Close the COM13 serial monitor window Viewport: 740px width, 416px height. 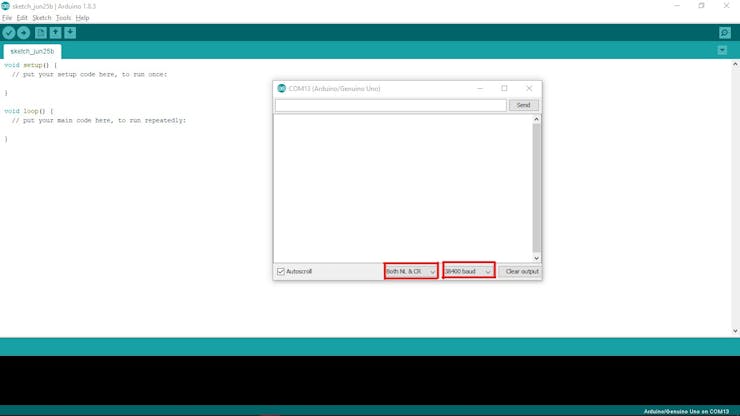(529, 88)
